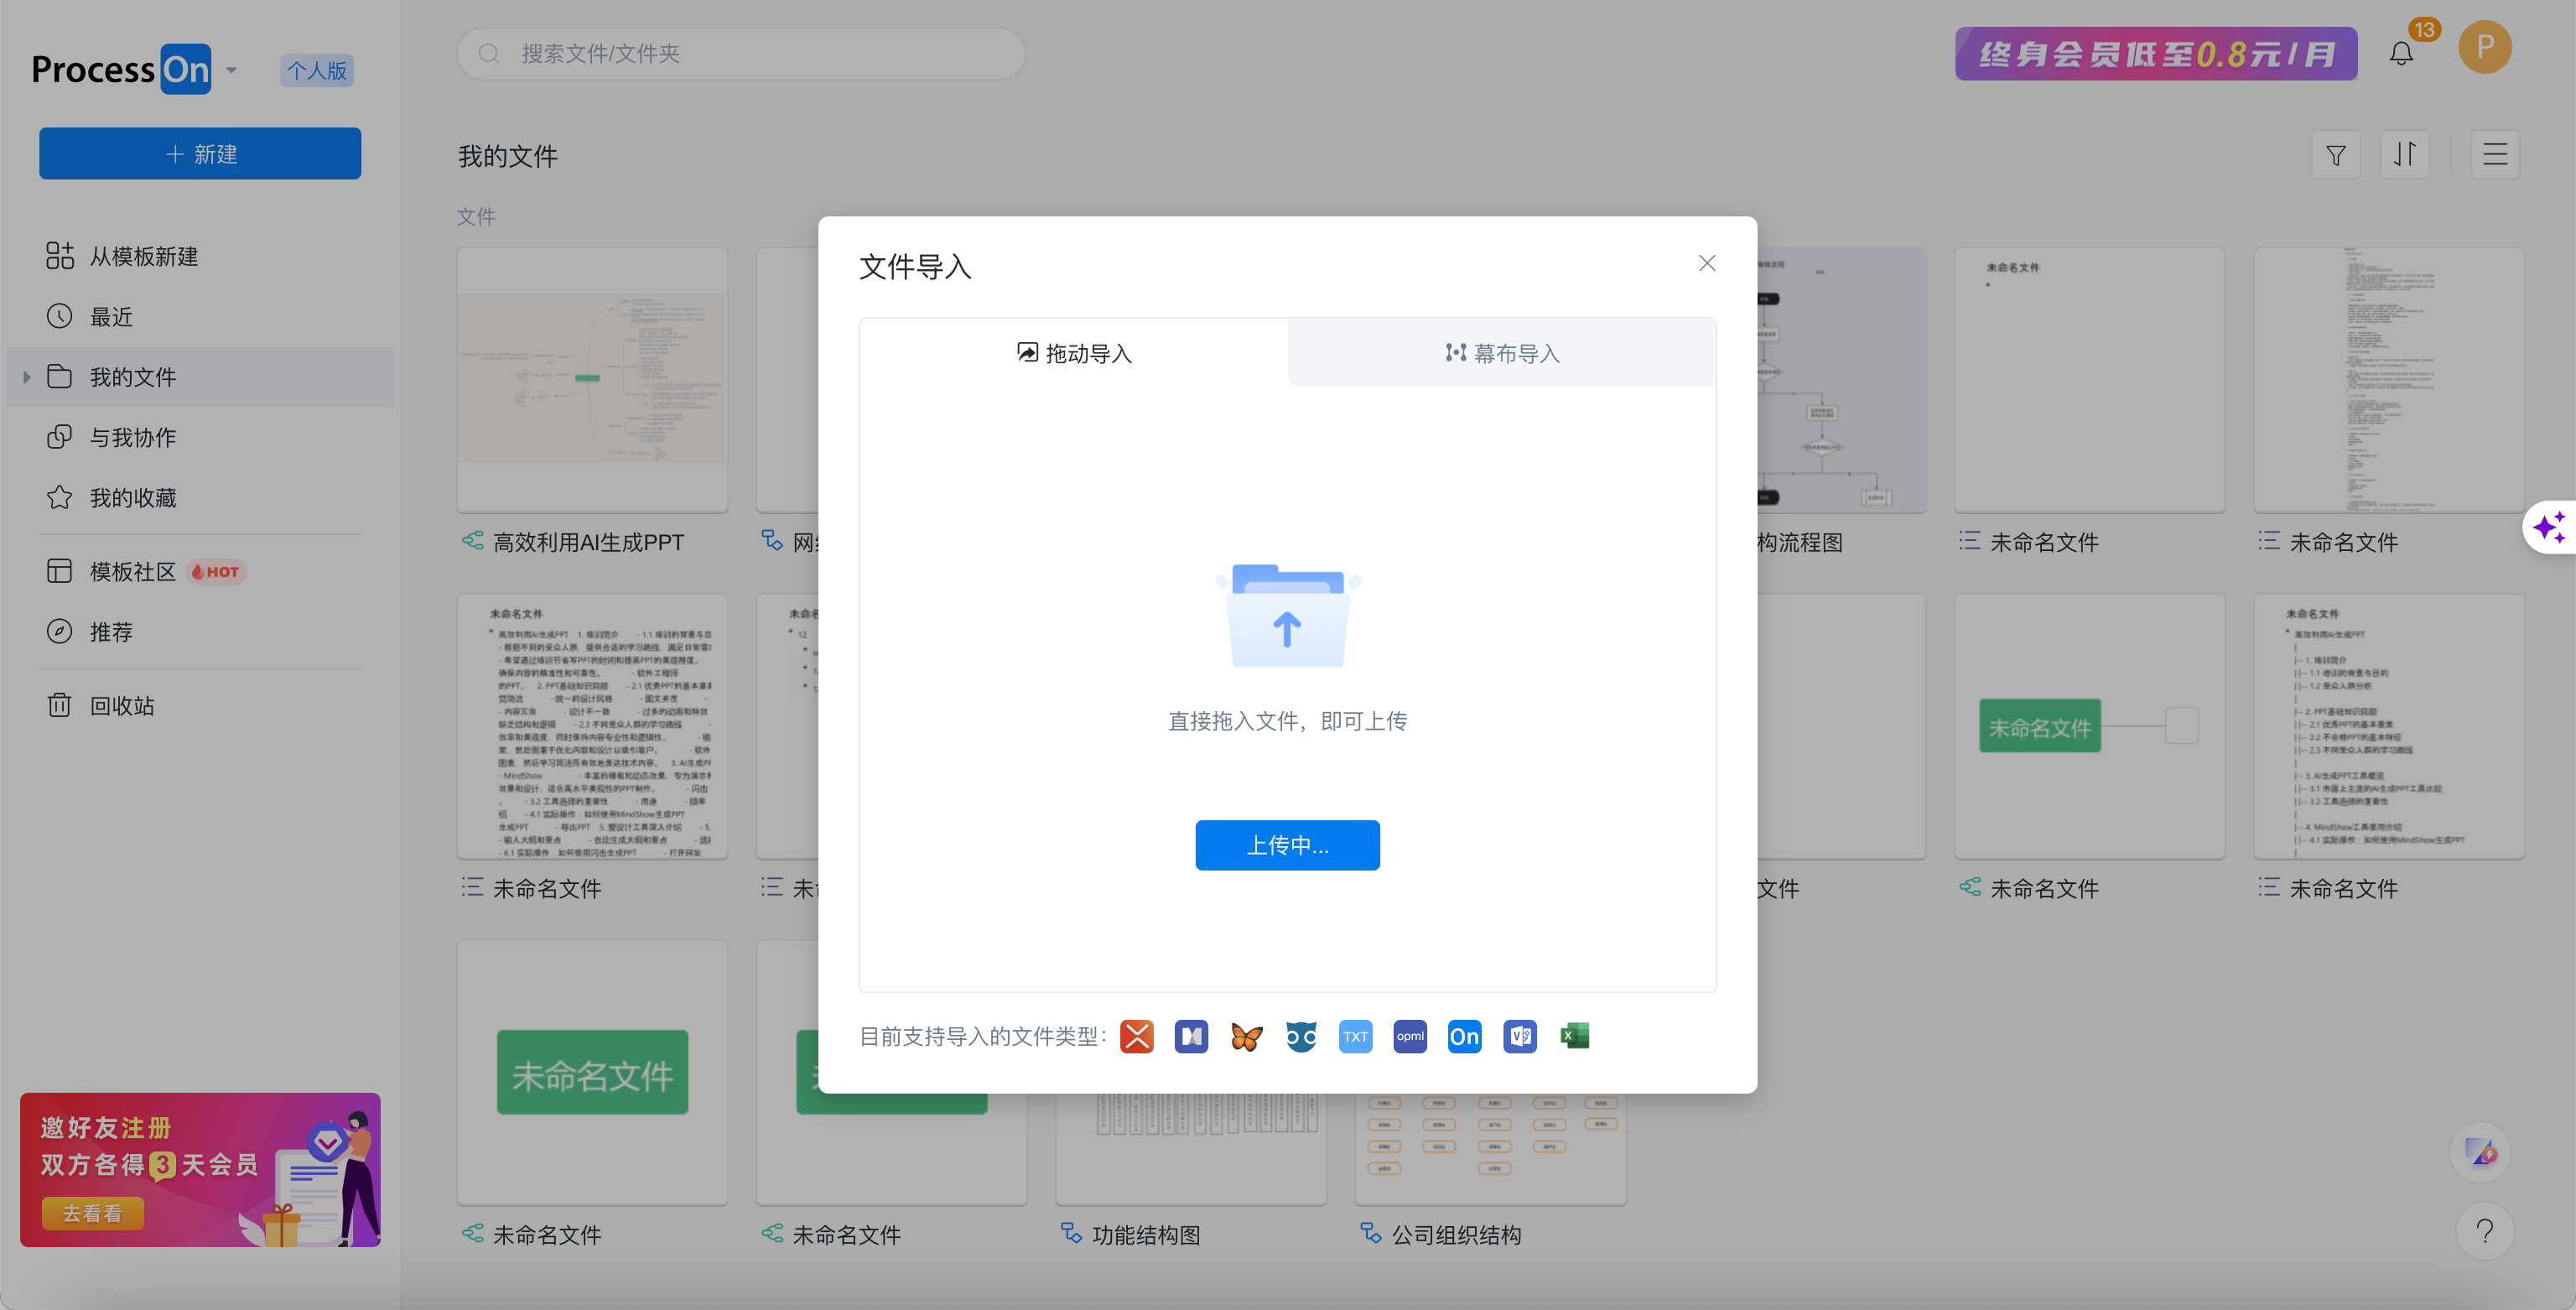
Task: Click the Visio file type icon
Action: click(x=1519, y=1036)
